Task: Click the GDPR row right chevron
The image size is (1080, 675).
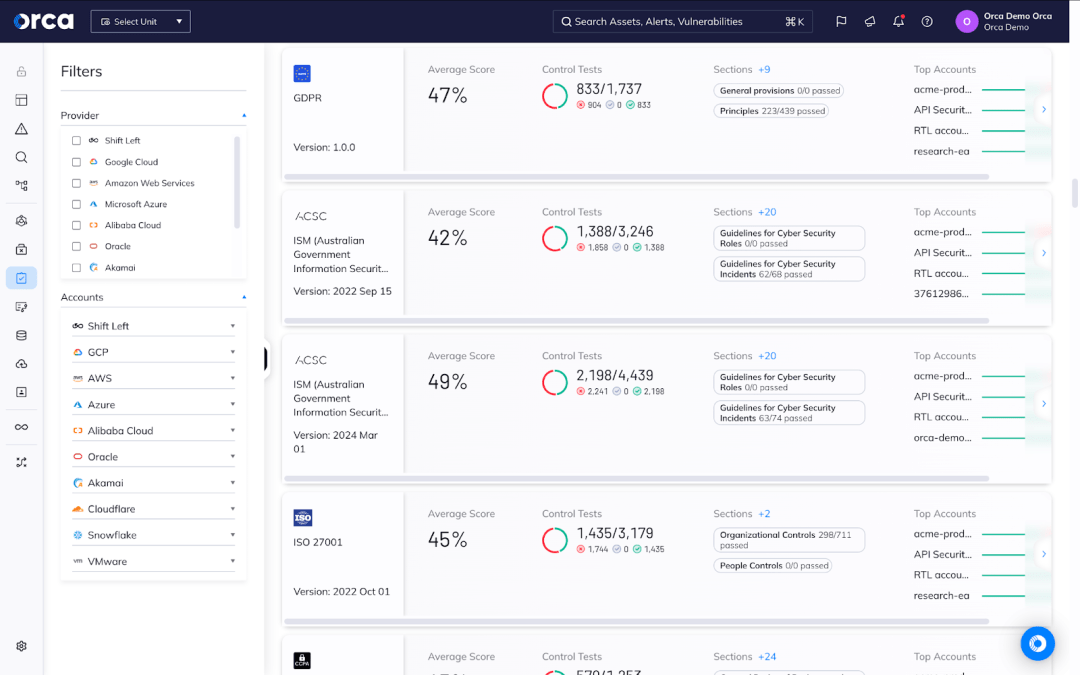Action: coord(1044,110)
